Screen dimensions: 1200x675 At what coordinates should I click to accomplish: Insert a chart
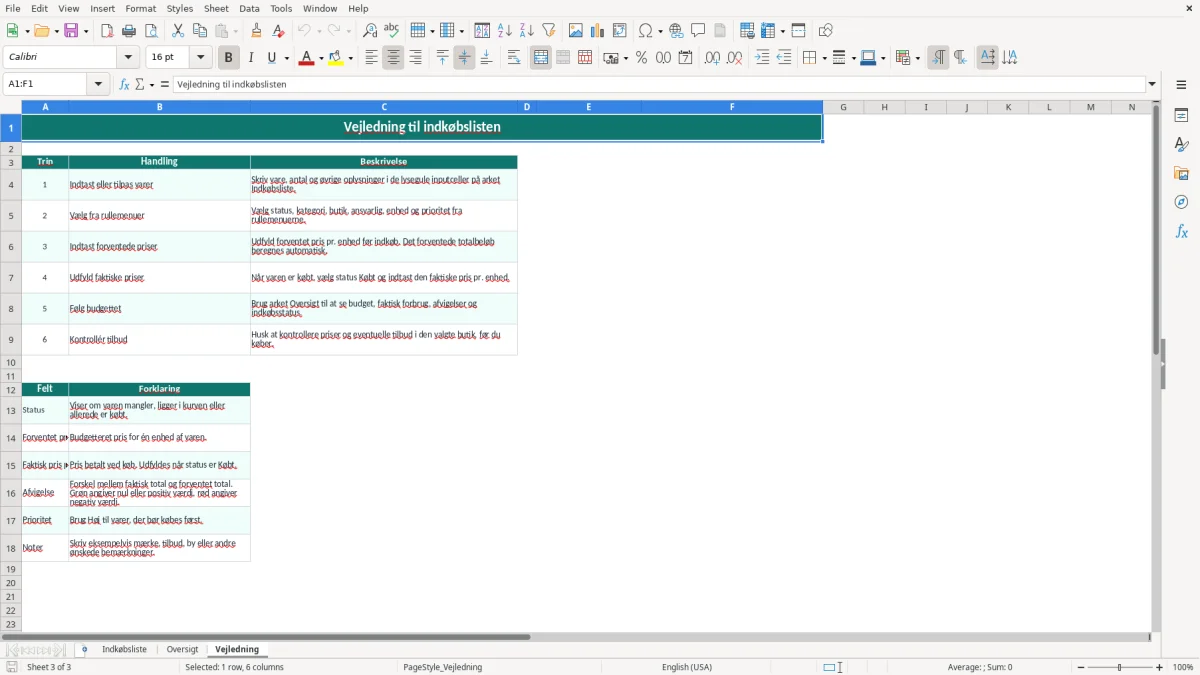coord(598,31)
